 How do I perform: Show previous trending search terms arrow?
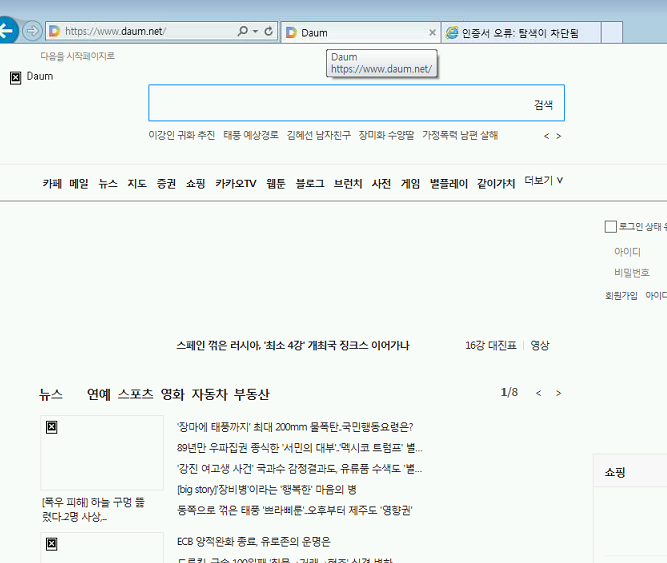tap(547, 136)
